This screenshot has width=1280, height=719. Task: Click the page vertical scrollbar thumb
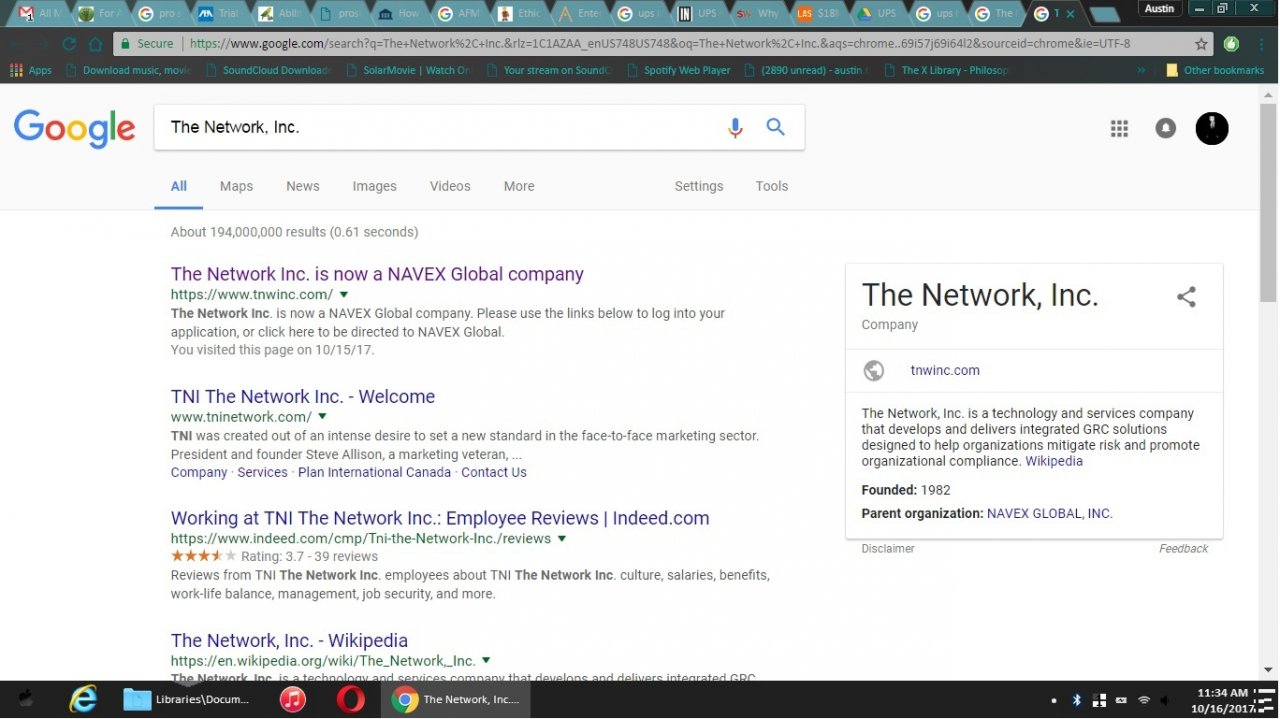pos(1268,201)
